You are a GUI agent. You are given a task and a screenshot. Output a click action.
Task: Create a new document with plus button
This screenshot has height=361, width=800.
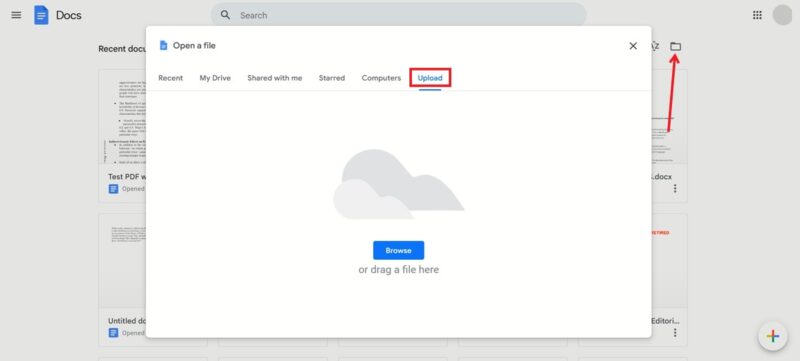pos(772,336)
